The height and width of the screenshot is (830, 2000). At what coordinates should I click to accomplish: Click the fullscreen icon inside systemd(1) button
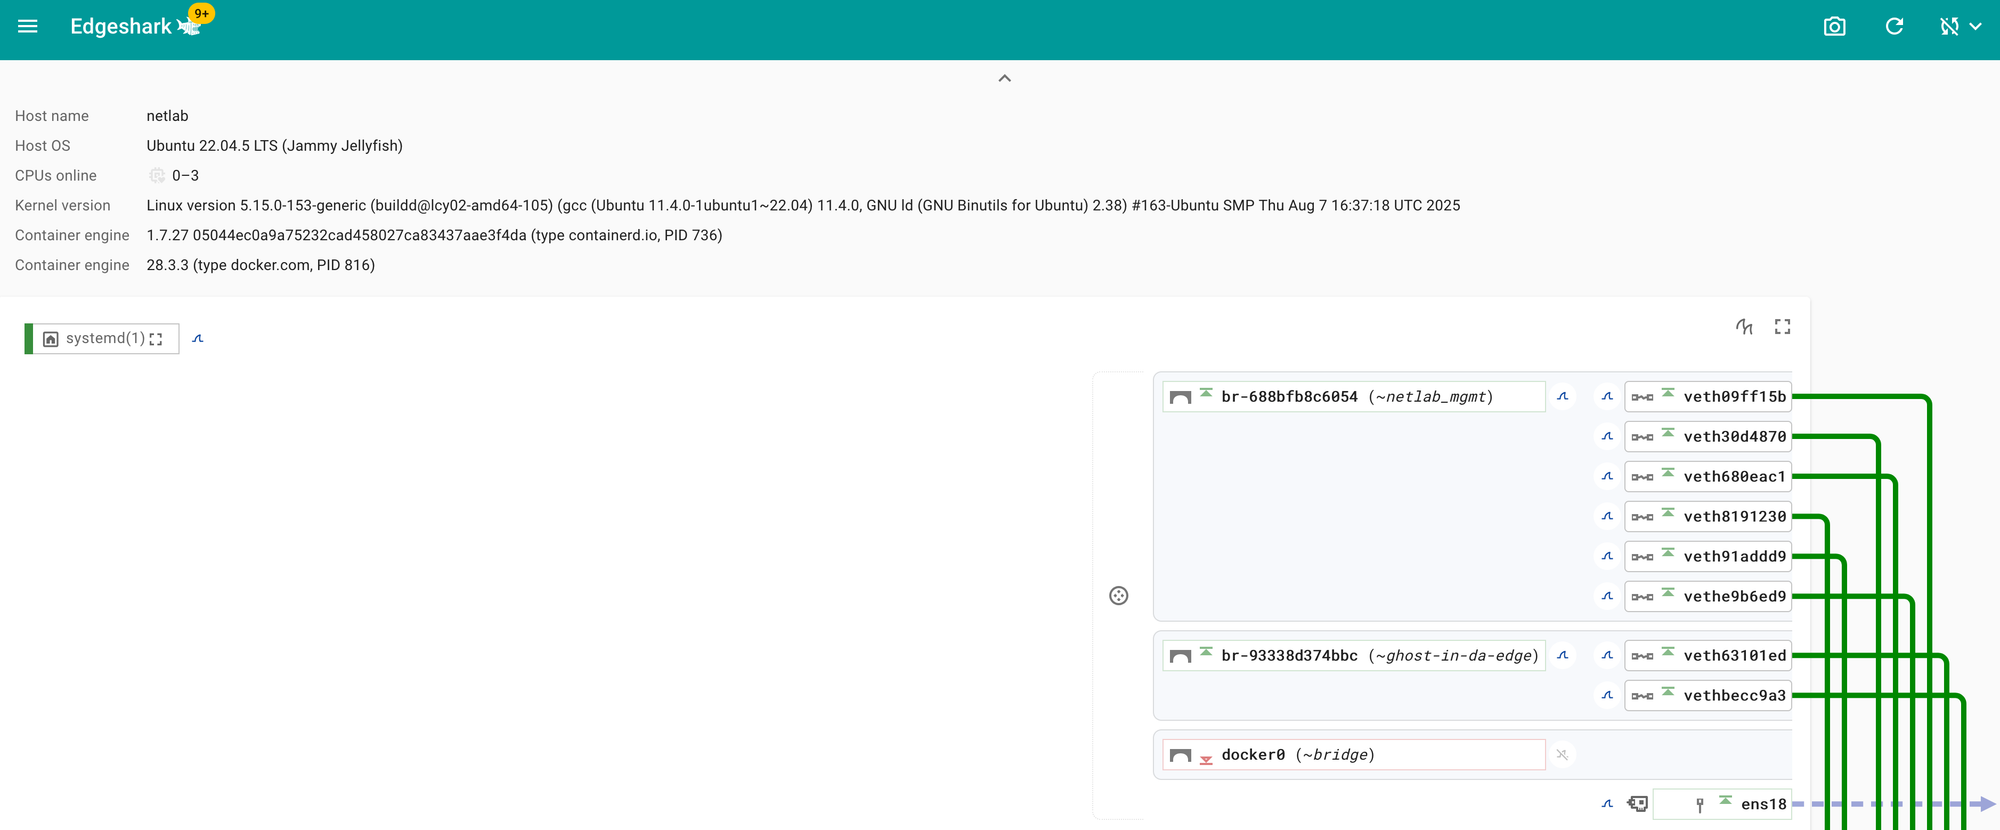(x=156, y=339)
